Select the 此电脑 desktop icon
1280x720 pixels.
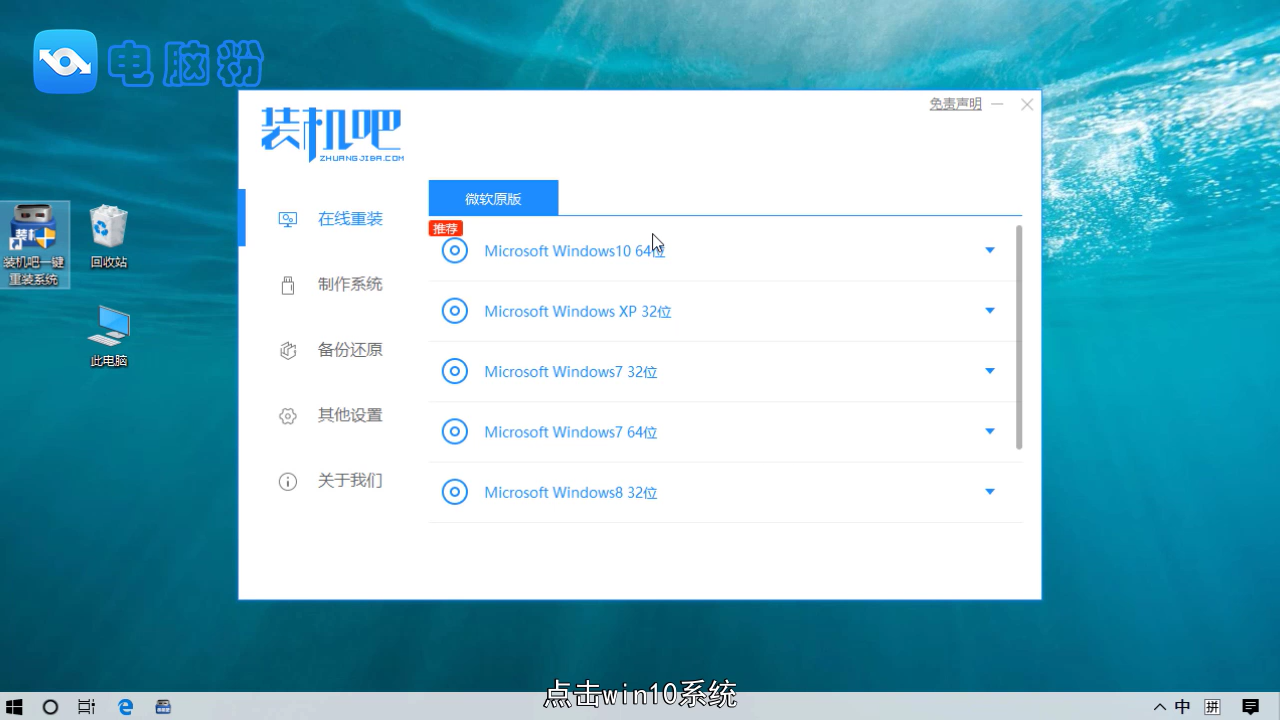pos(109,336)
